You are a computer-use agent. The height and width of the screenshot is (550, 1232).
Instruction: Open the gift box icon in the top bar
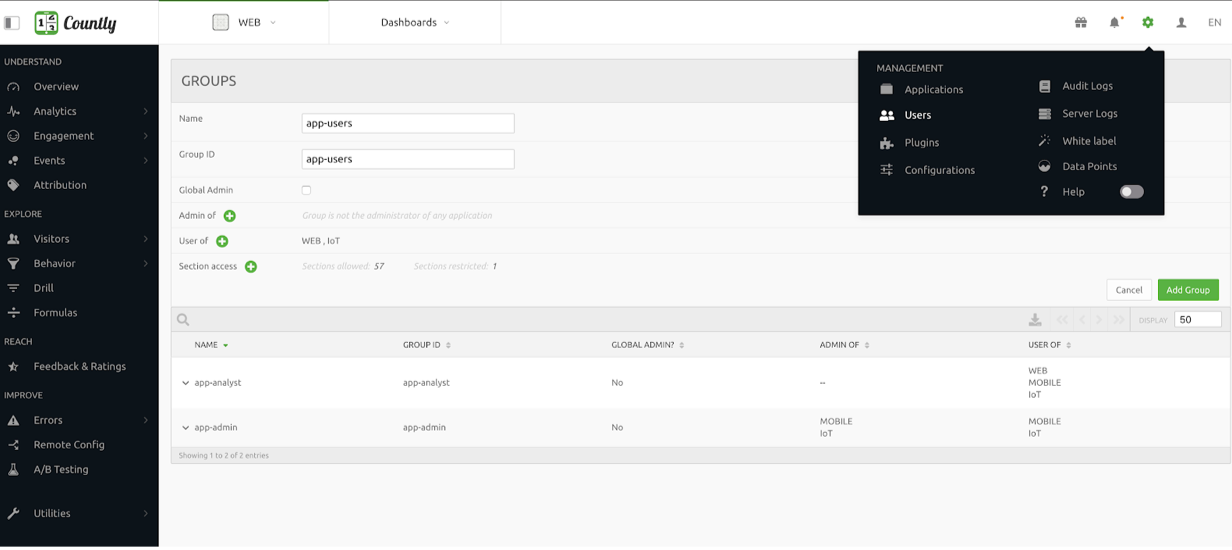(x=1081, y=22)
